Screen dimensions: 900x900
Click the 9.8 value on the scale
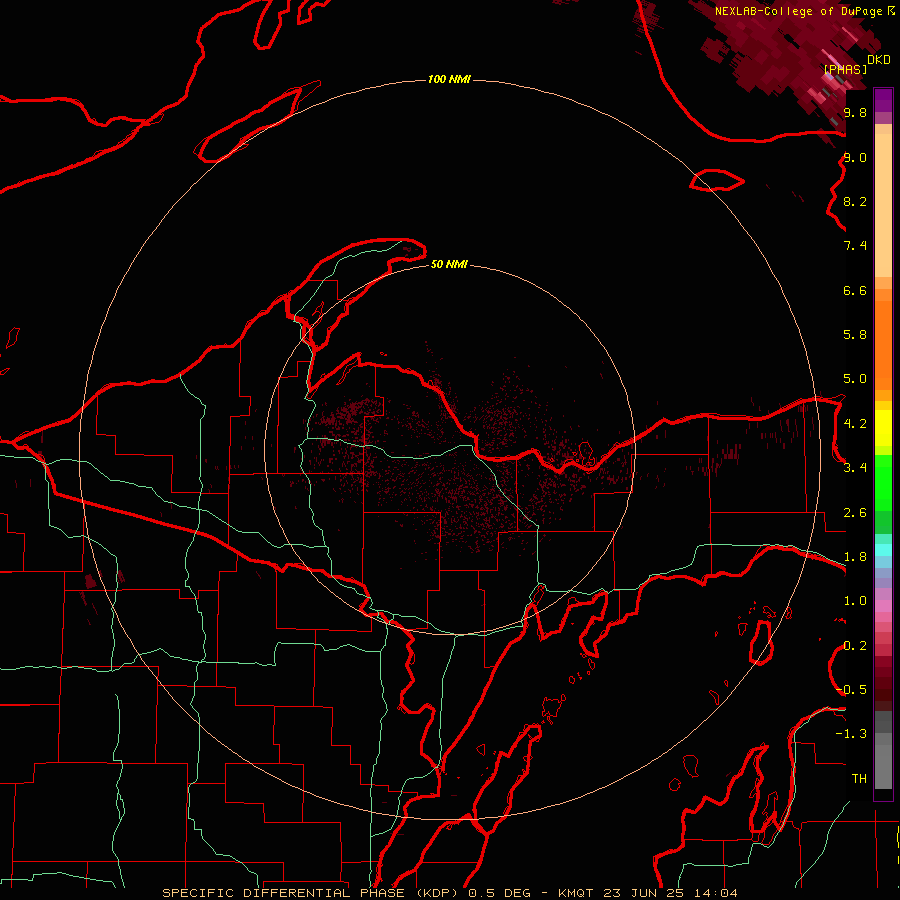855,113
